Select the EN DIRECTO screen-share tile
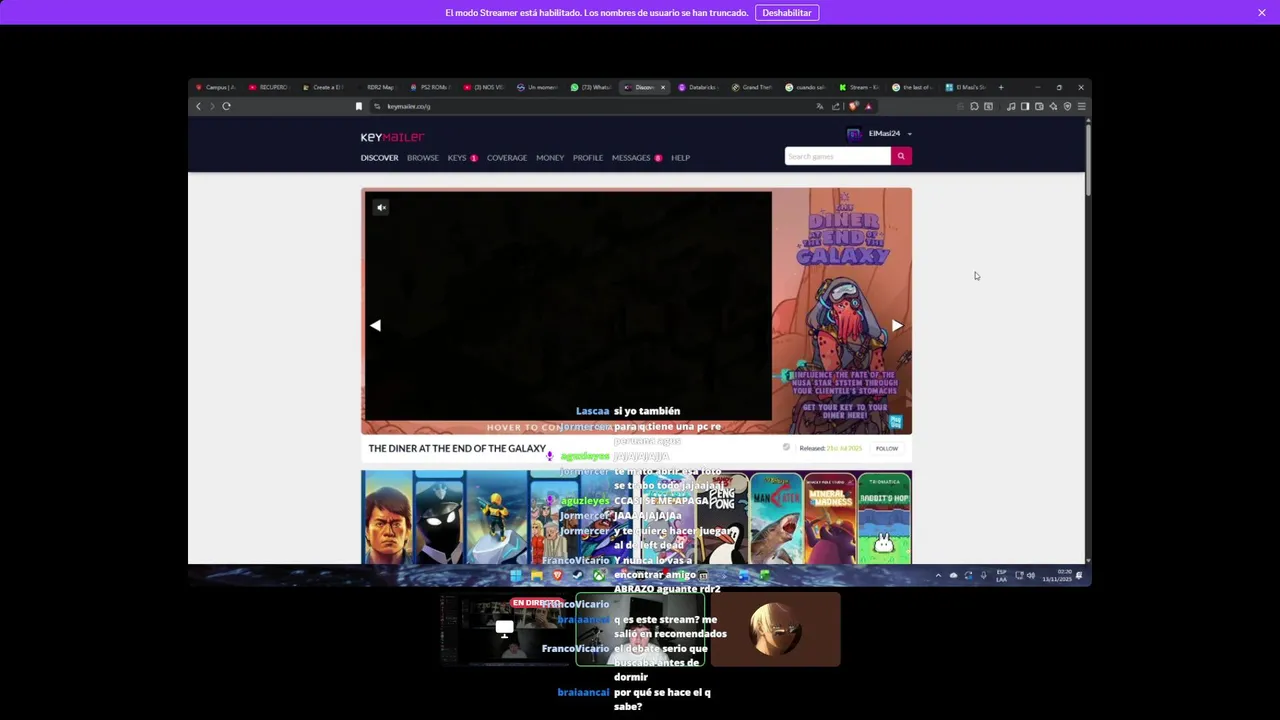 tap(507, 629)
